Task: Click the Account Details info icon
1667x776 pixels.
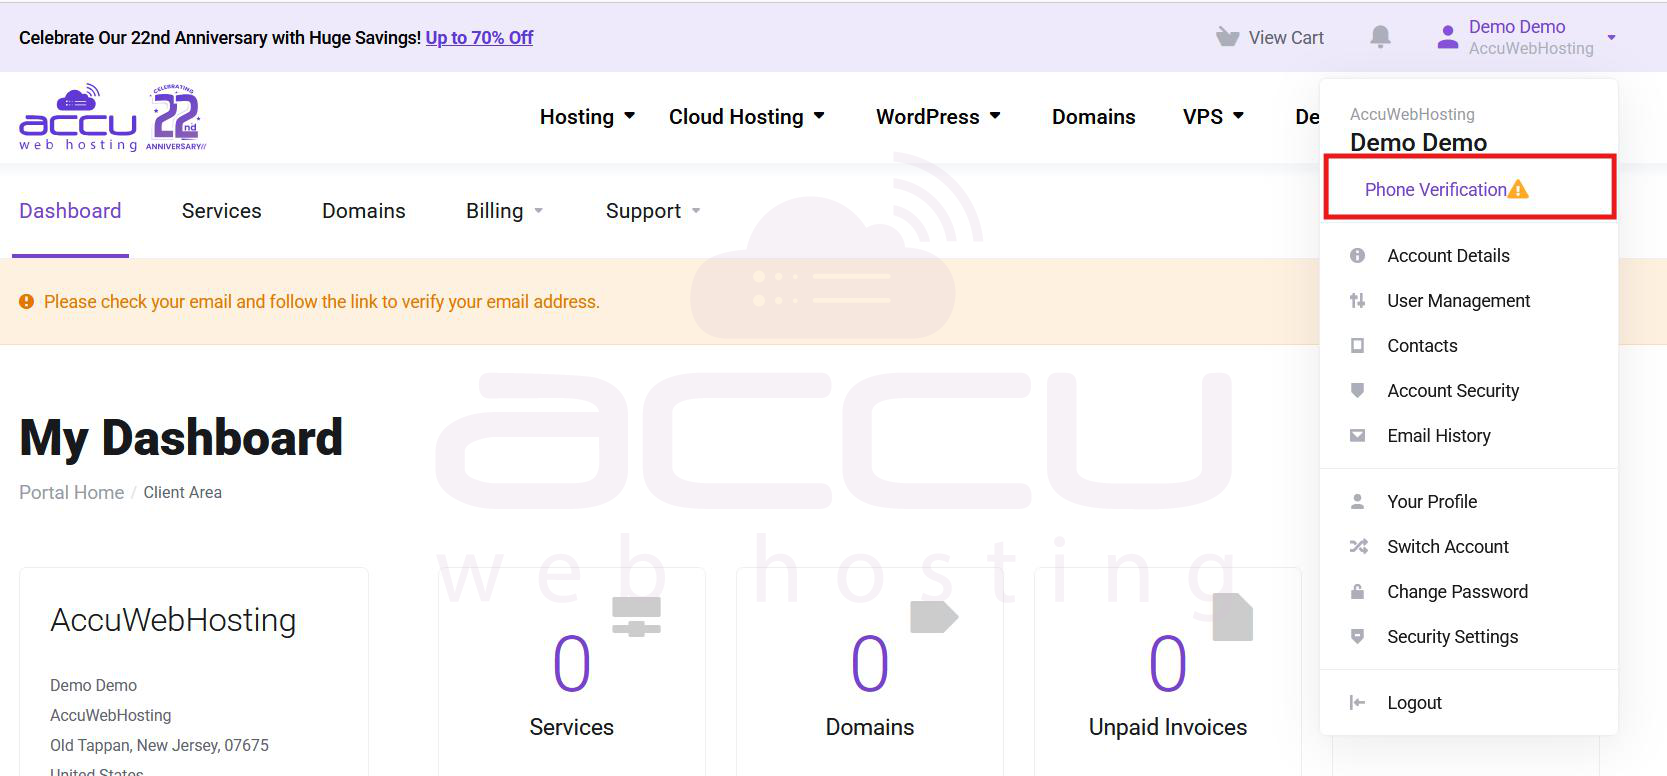Action: [1357, 256]
